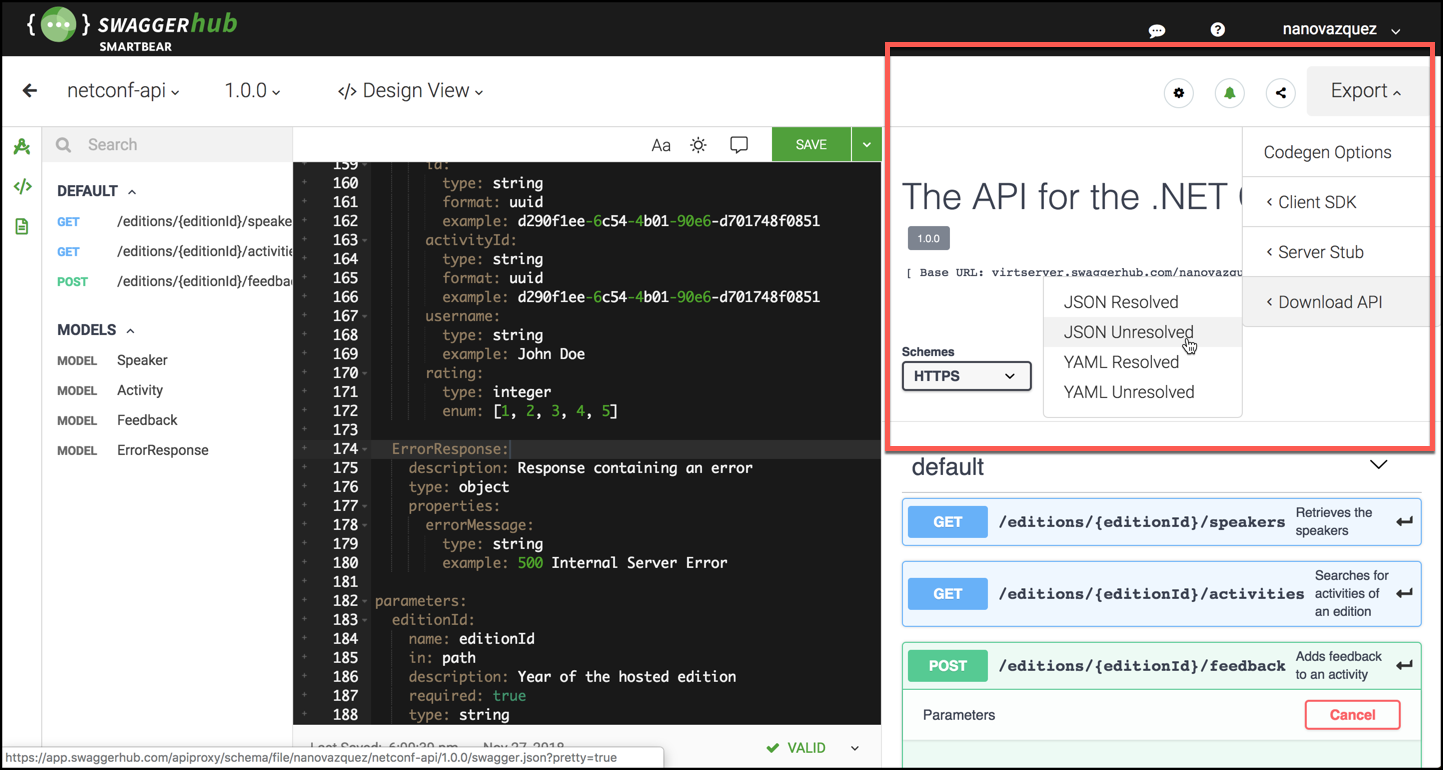Open the netconf-api dropdown
1443x770 pixels.
(123, 91)
